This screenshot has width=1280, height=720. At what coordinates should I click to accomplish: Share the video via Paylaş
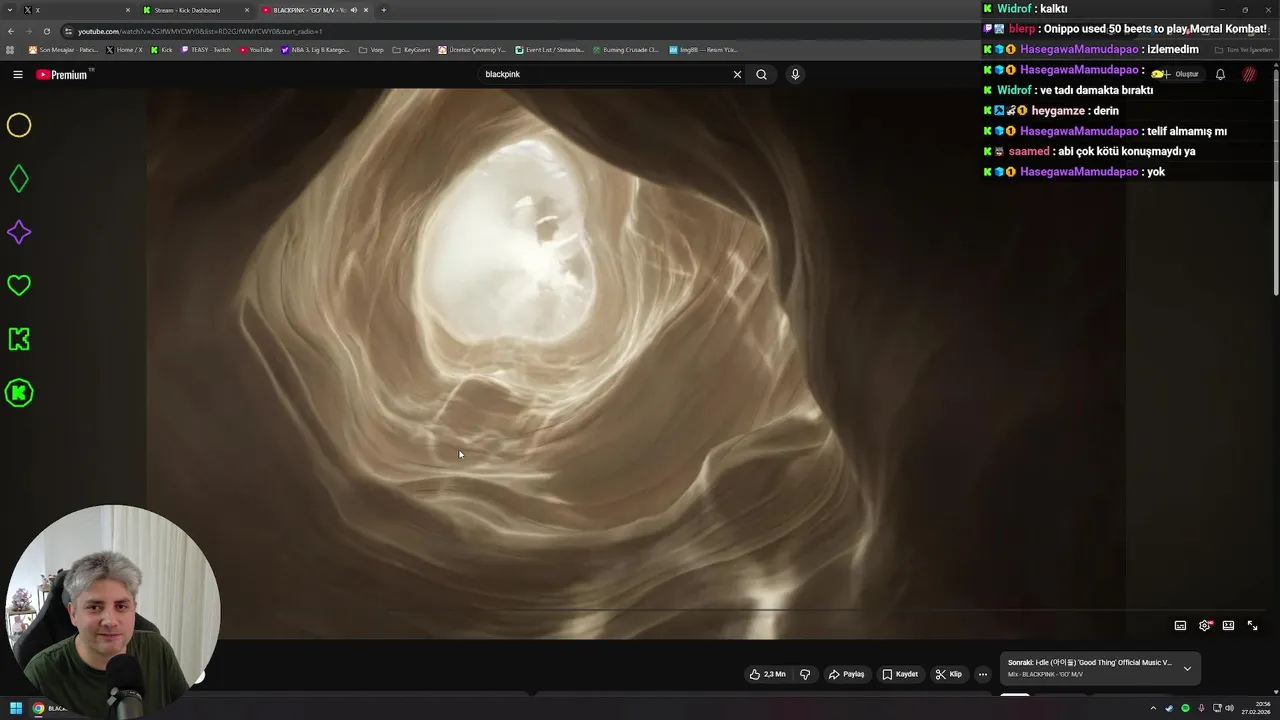pyautogui.click(x=846, y=674)
